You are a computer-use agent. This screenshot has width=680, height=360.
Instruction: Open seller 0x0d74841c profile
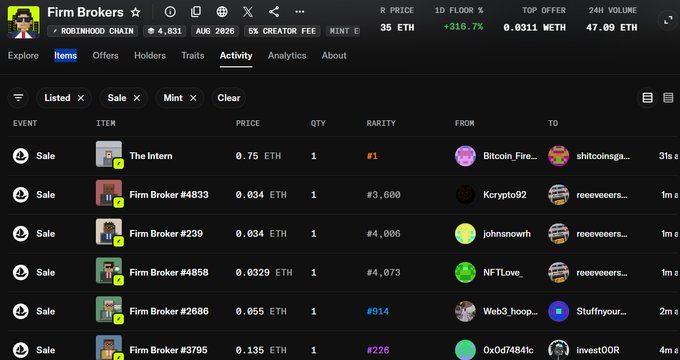click(508, 350)
